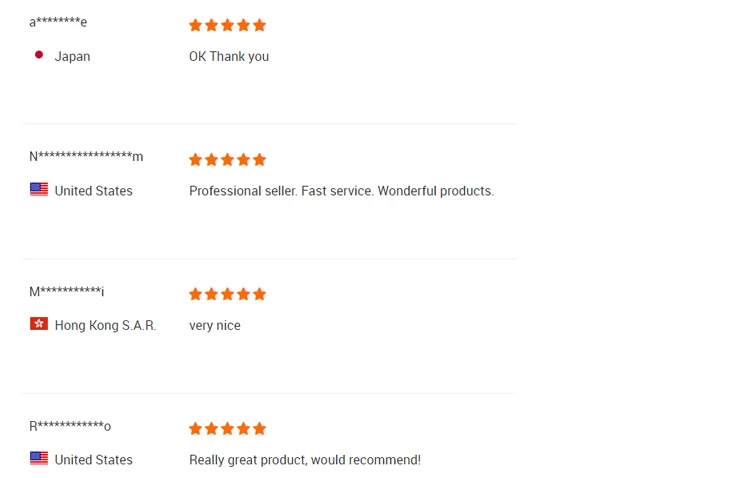Click the "Really great product, would recommend!" review

tap(305, 460)
